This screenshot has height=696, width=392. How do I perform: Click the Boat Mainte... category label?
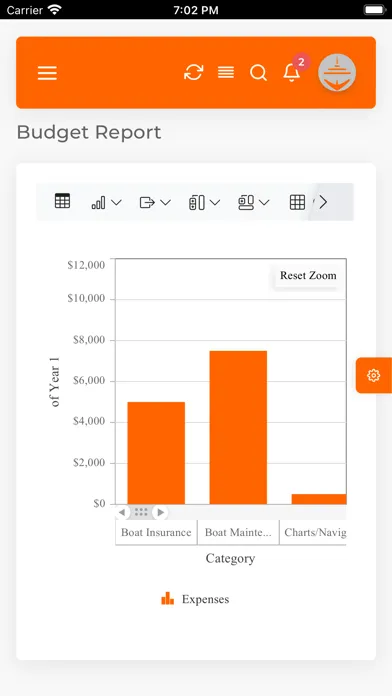click(x=238, y=532)
